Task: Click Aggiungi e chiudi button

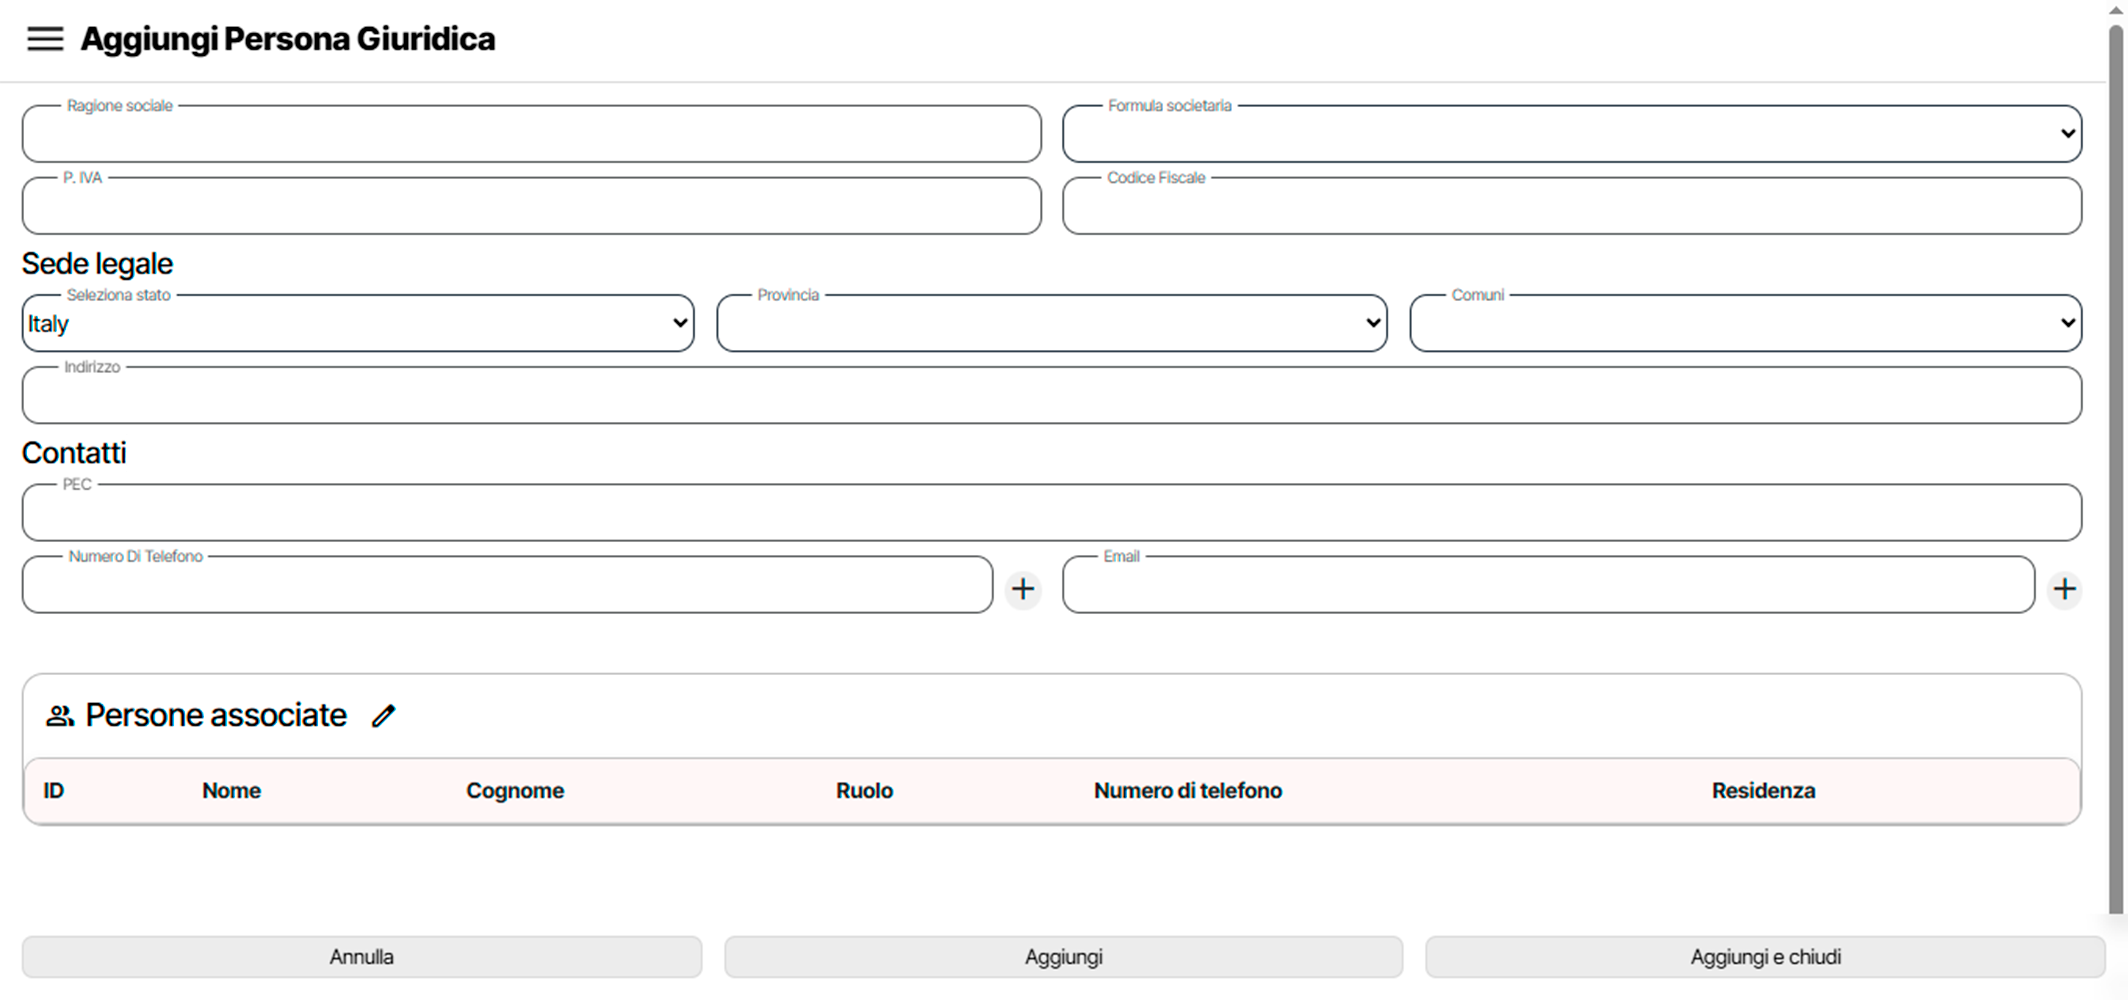Action: 1765,957
